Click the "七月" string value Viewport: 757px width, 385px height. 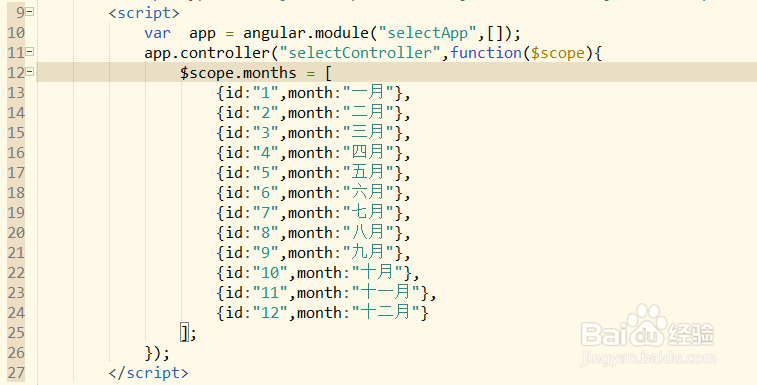[368, 213]
